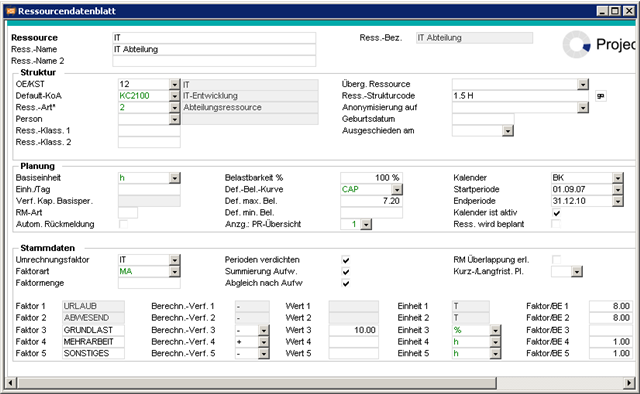Click the Ress.-Strukturcode field
Image resolution: width=640 pixels, height=394 pixels.
click(x=520, y=96)
